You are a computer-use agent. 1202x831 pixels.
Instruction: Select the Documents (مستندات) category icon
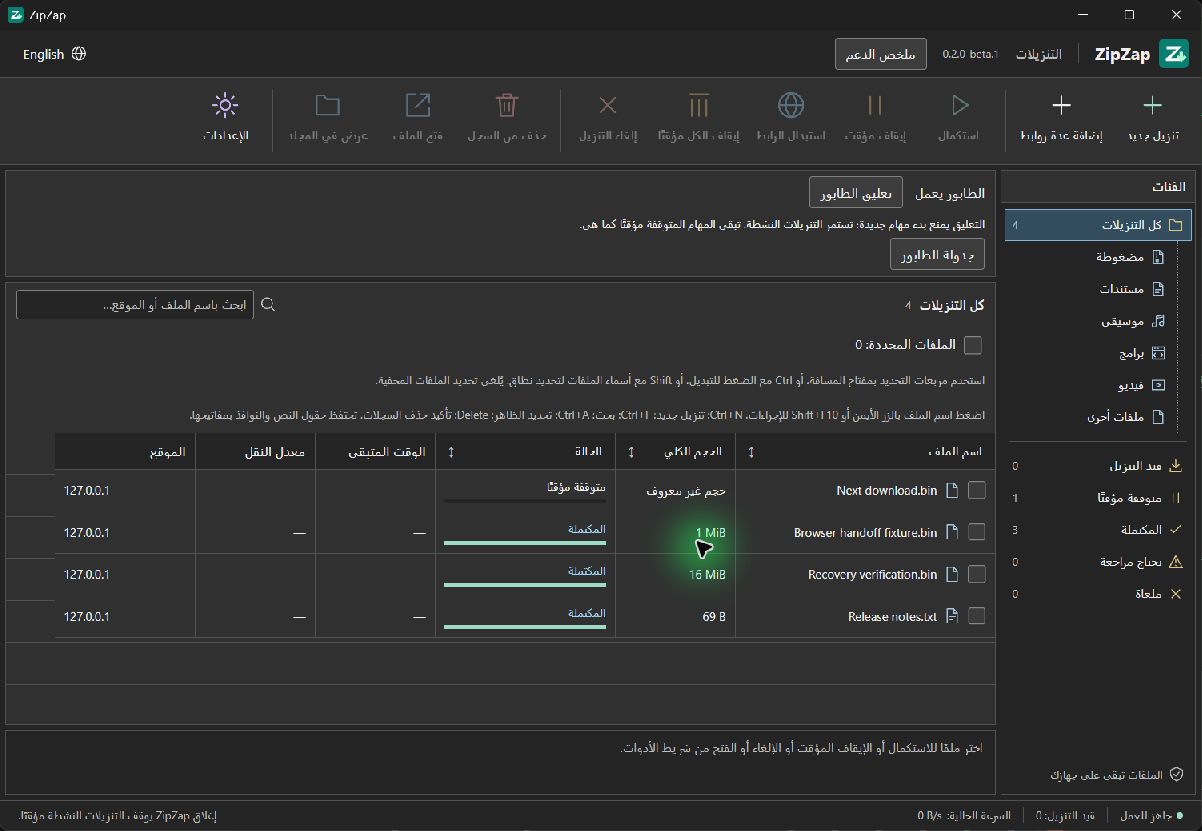1158,289
